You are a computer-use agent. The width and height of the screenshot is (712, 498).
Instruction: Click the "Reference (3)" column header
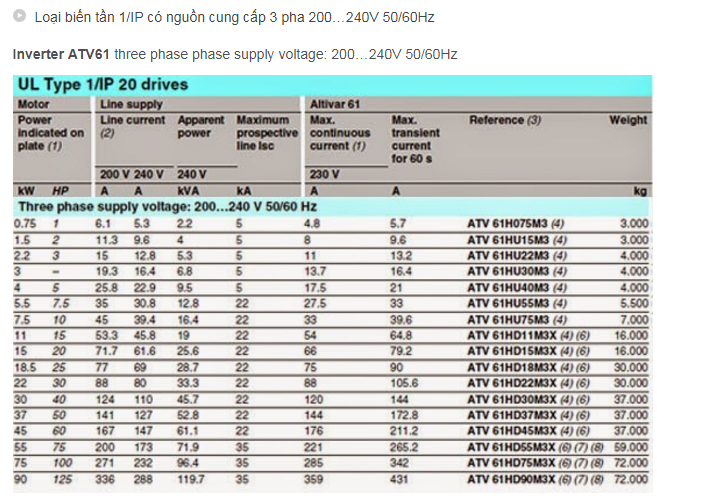(x=505, y=120)
